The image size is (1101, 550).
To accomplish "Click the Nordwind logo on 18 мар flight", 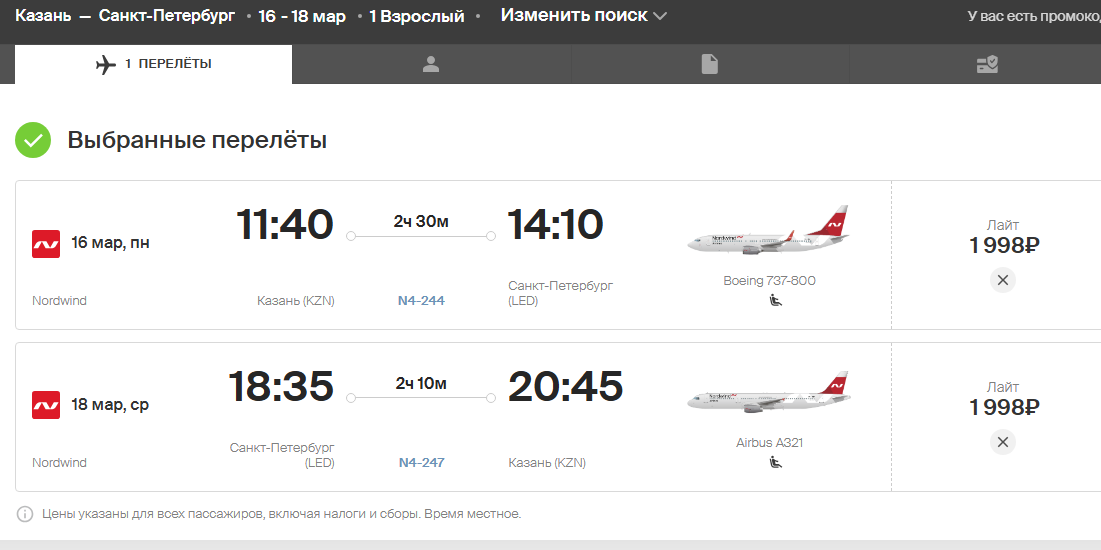I will pyautogui.click(x=46, y=405).
